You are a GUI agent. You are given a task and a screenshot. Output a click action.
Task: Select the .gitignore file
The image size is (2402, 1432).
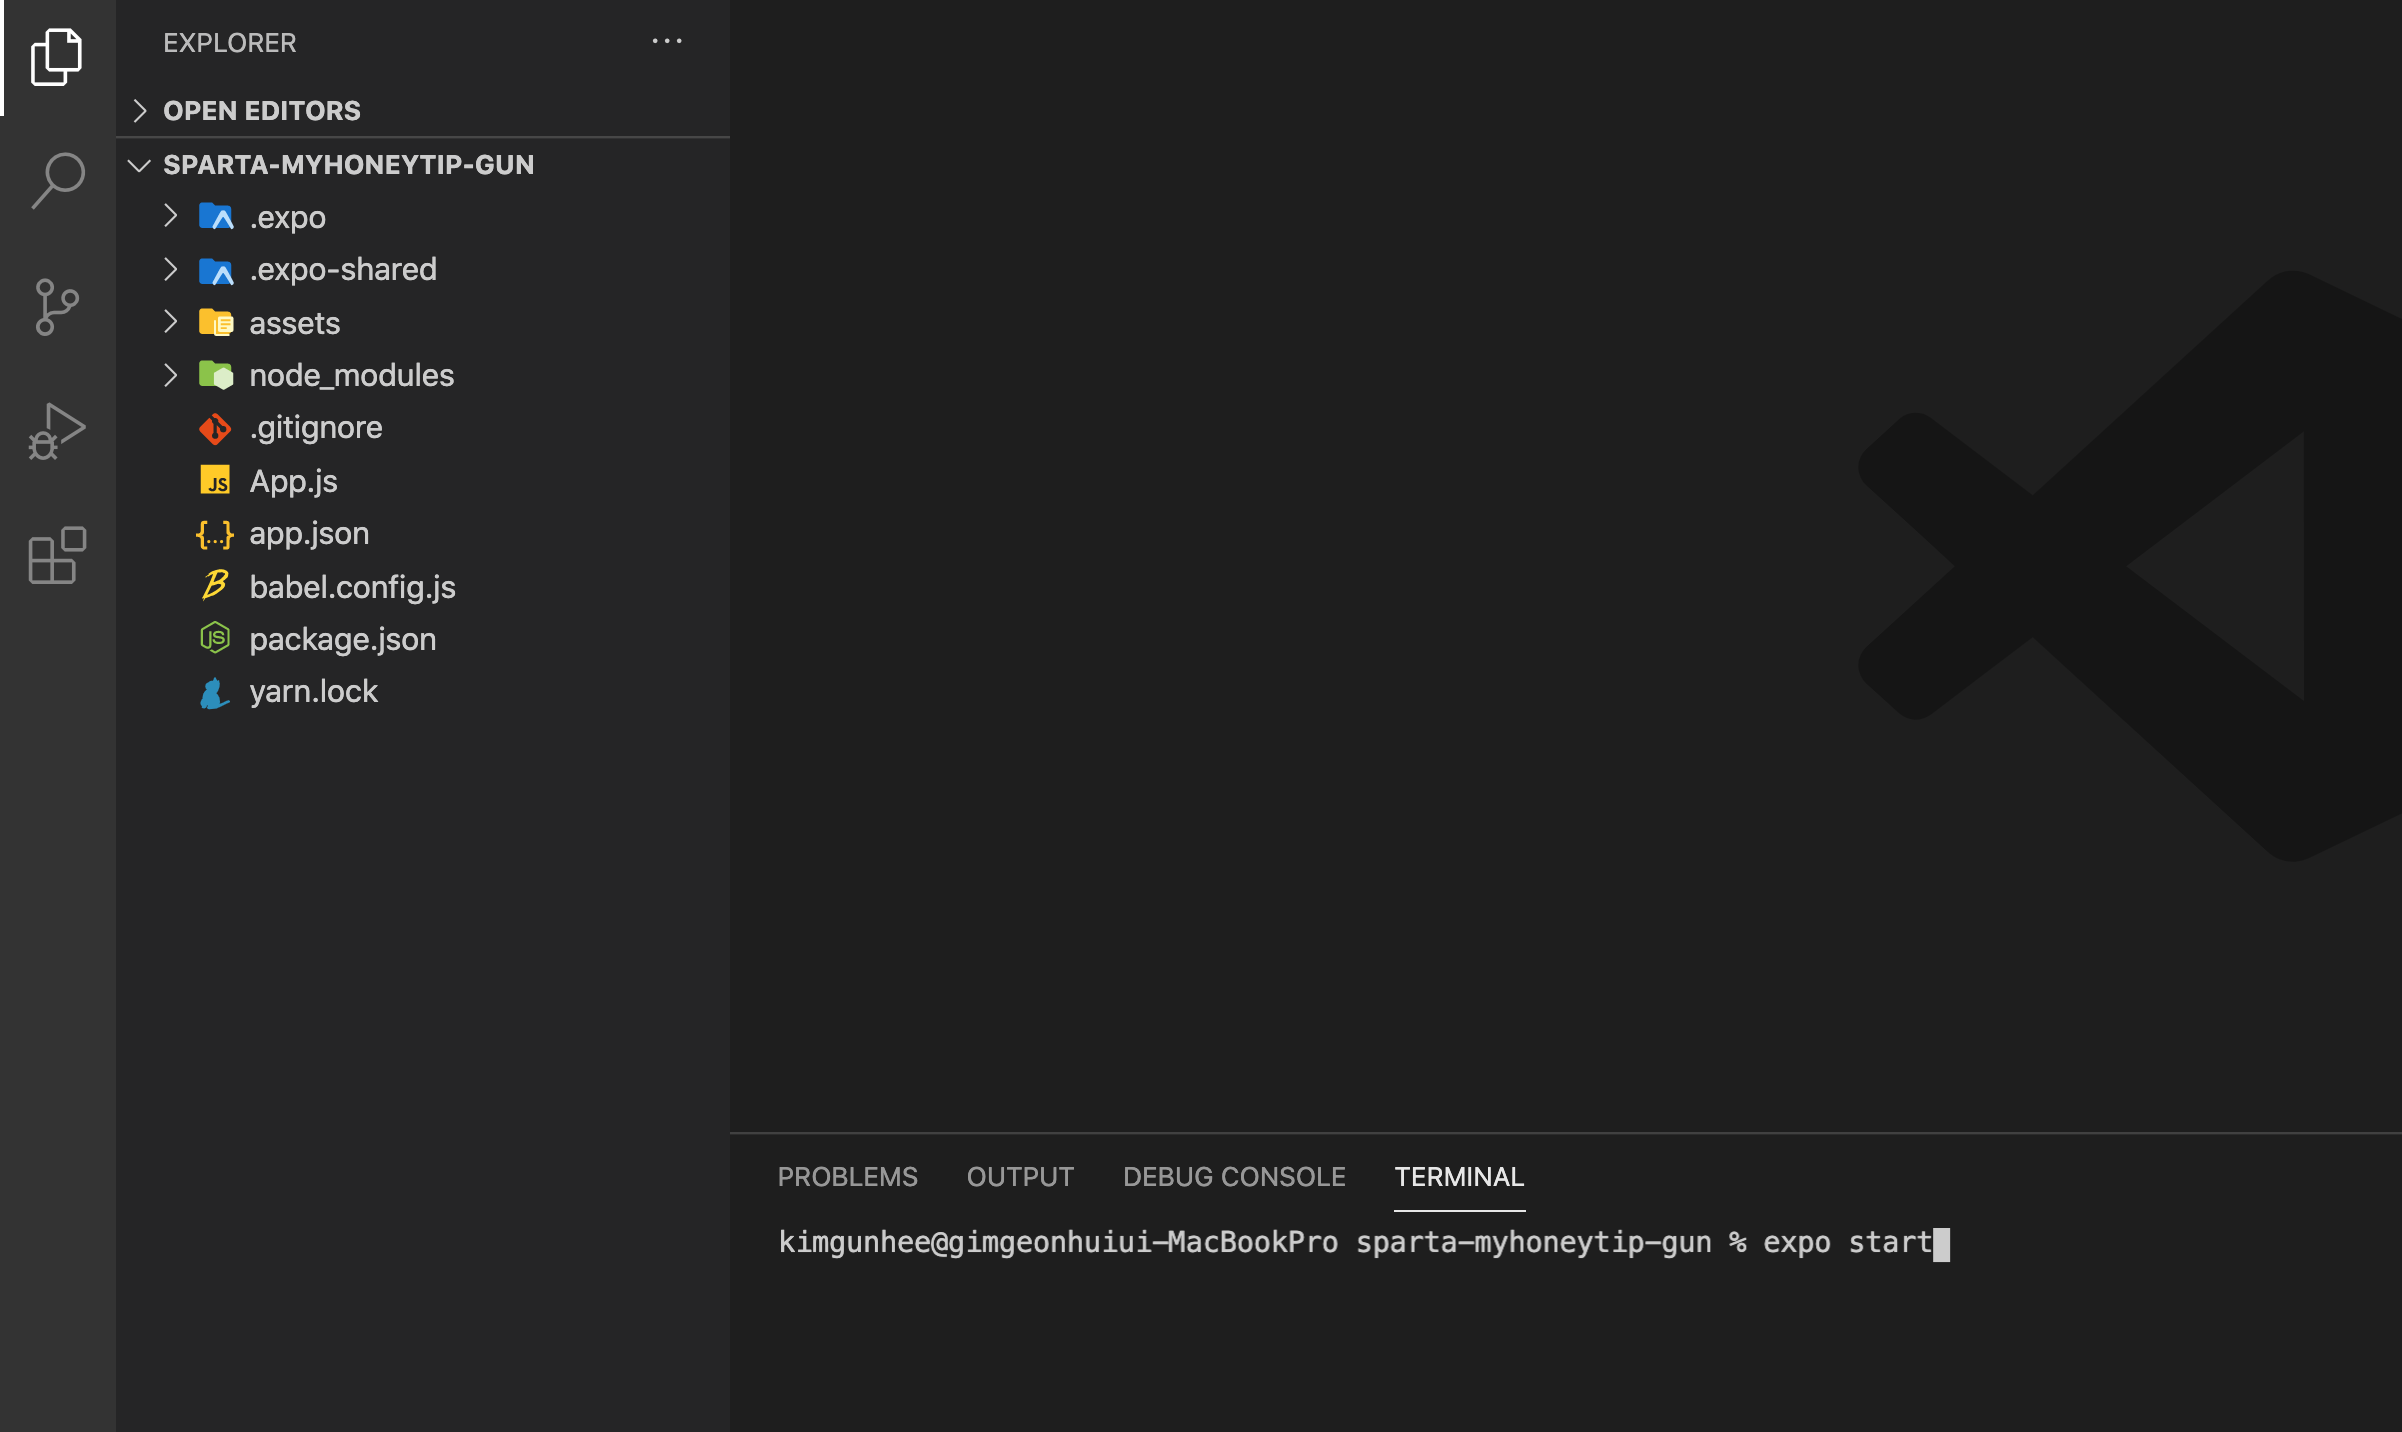315,428
